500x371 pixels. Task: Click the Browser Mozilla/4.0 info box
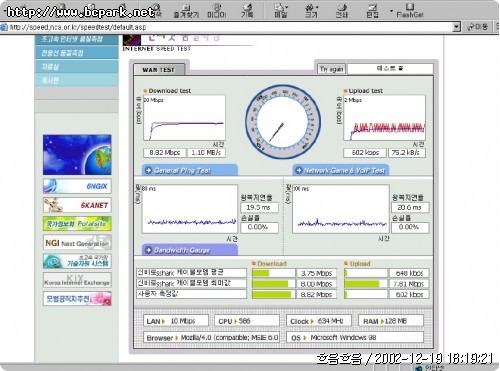211,337
